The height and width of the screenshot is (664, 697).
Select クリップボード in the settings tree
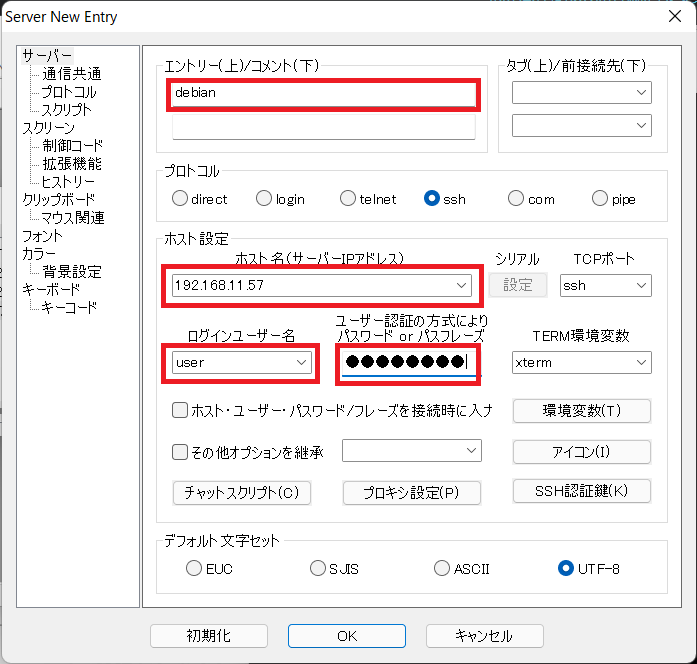59,200
